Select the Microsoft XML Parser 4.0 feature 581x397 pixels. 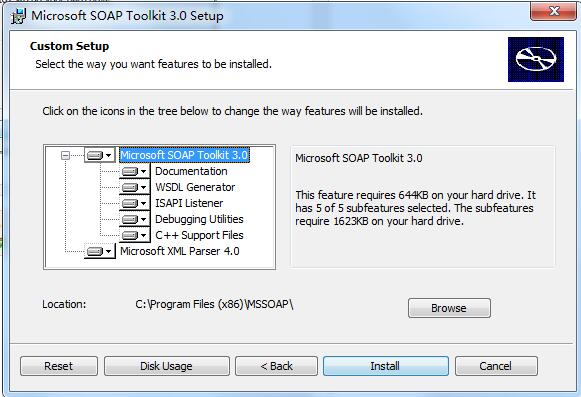click(180, 251)
